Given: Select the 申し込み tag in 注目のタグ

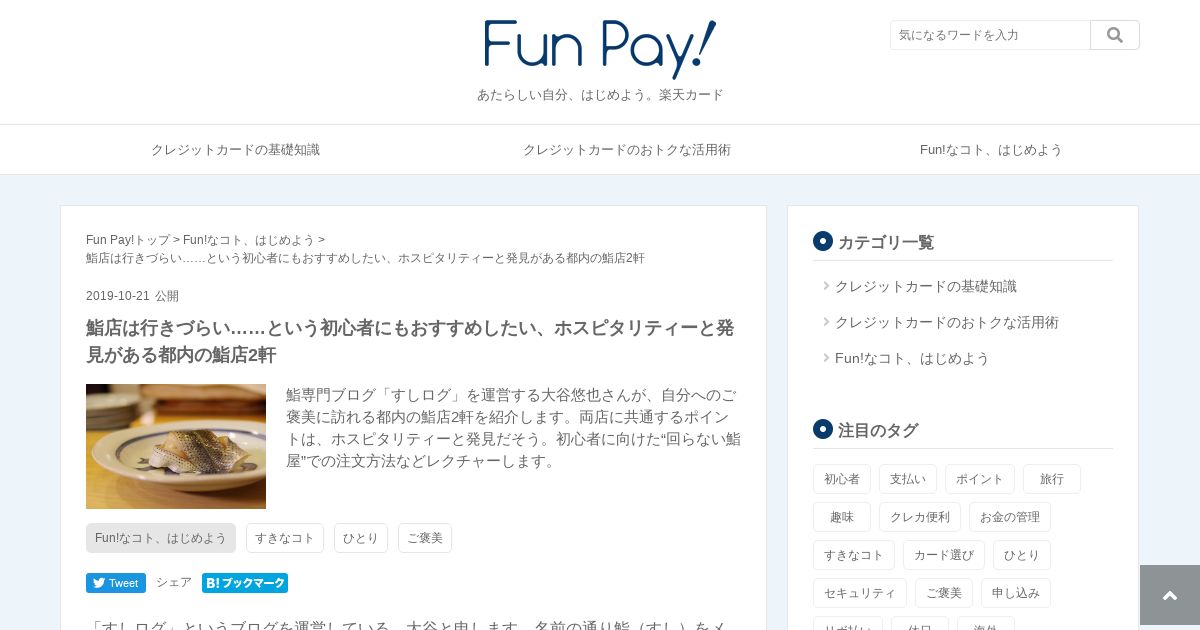Looking at the screenshot, I should click(x=1016, y=593).
